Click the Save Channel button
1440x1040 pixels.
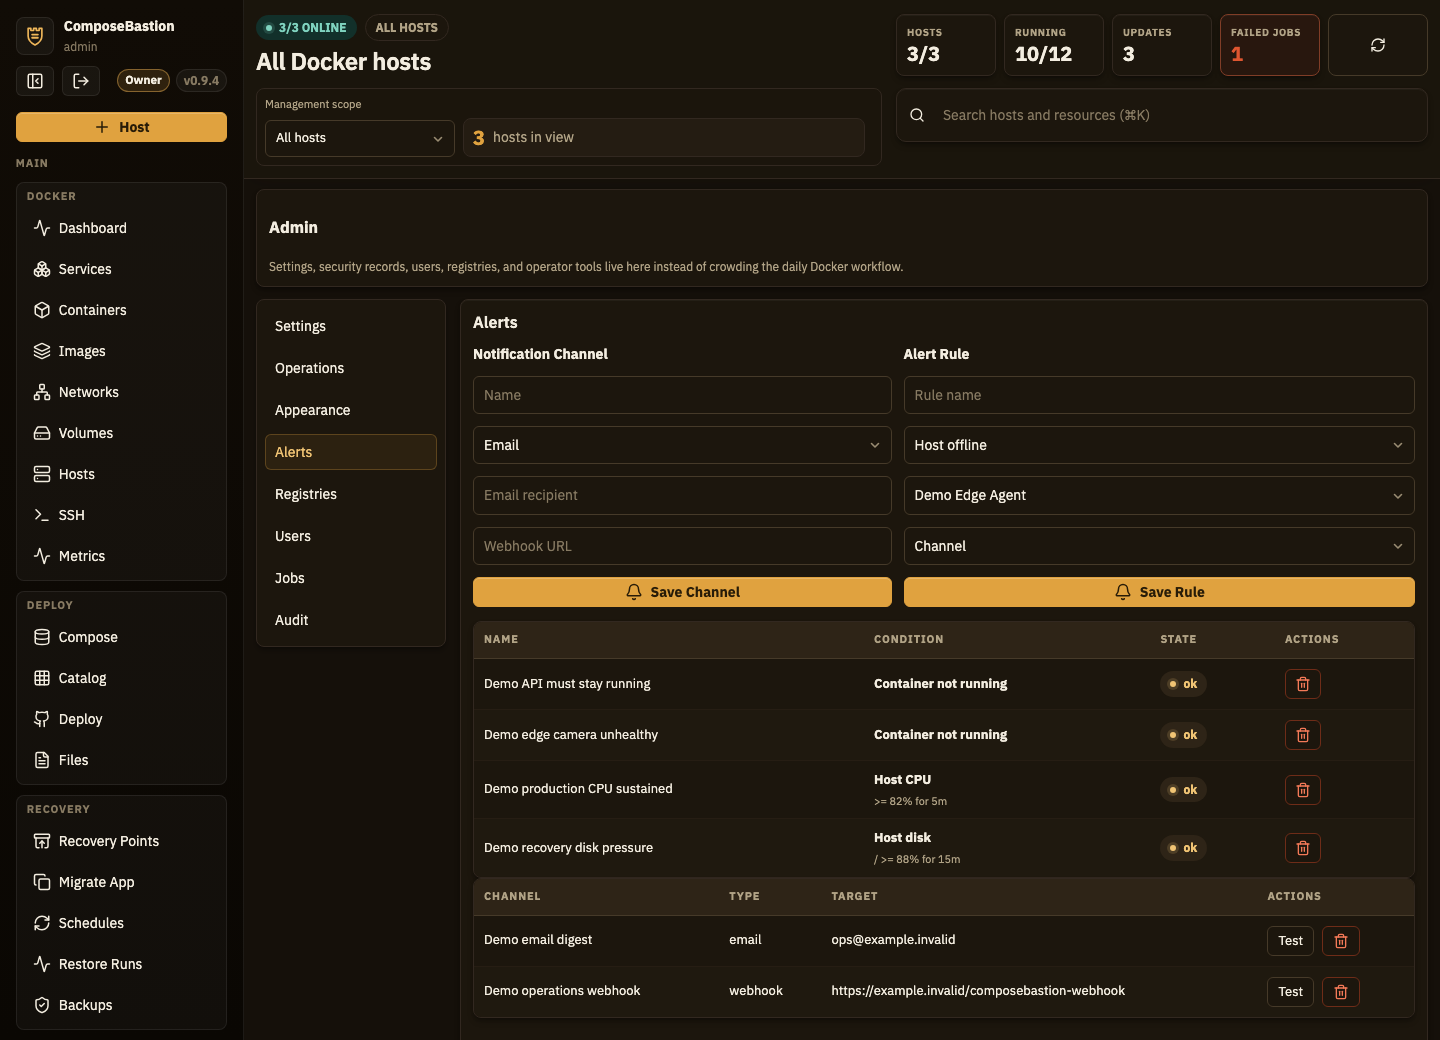[x=682, y=592]
